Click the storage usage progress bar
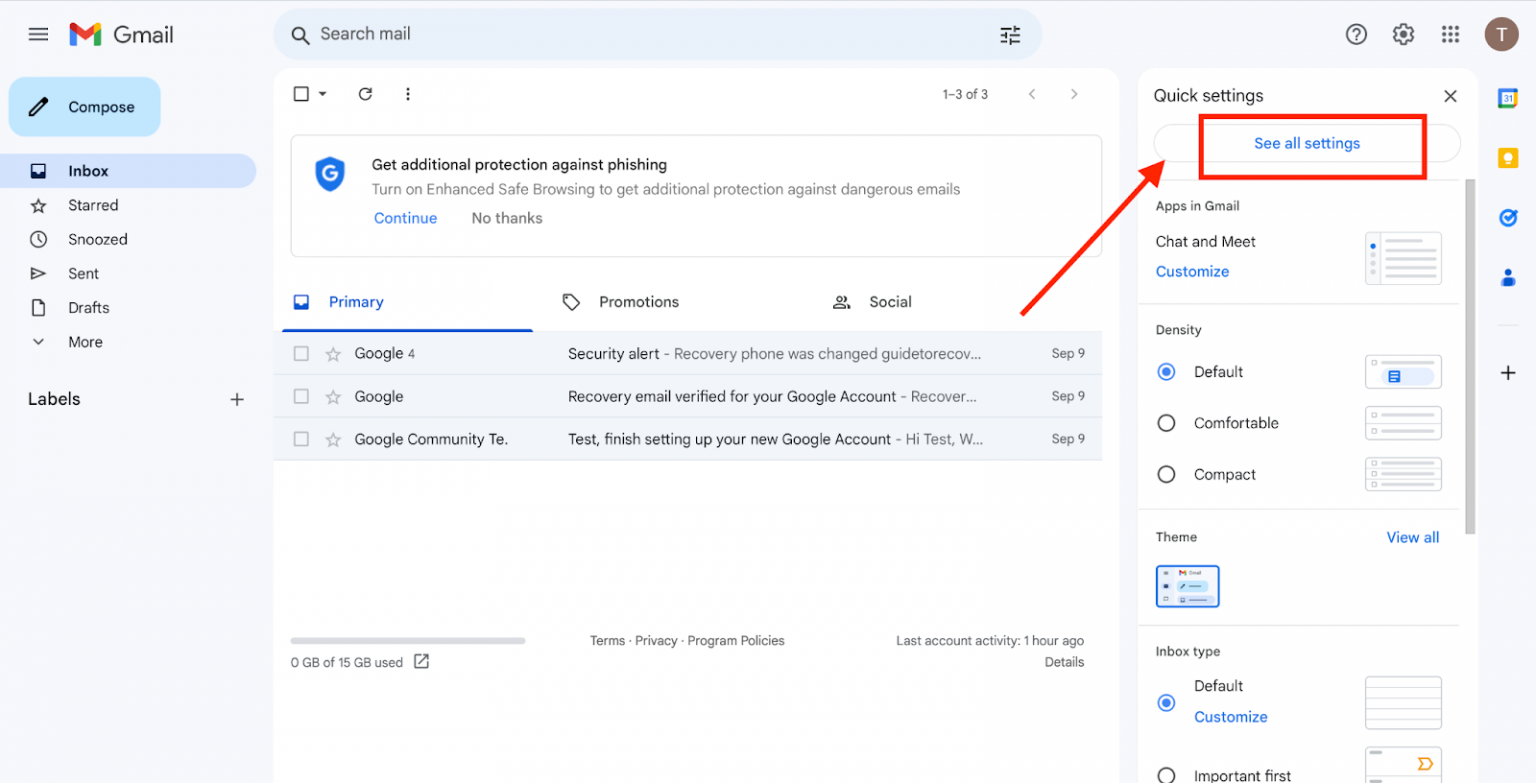This screenshot has width=1536, height=783. coord(407,641)
